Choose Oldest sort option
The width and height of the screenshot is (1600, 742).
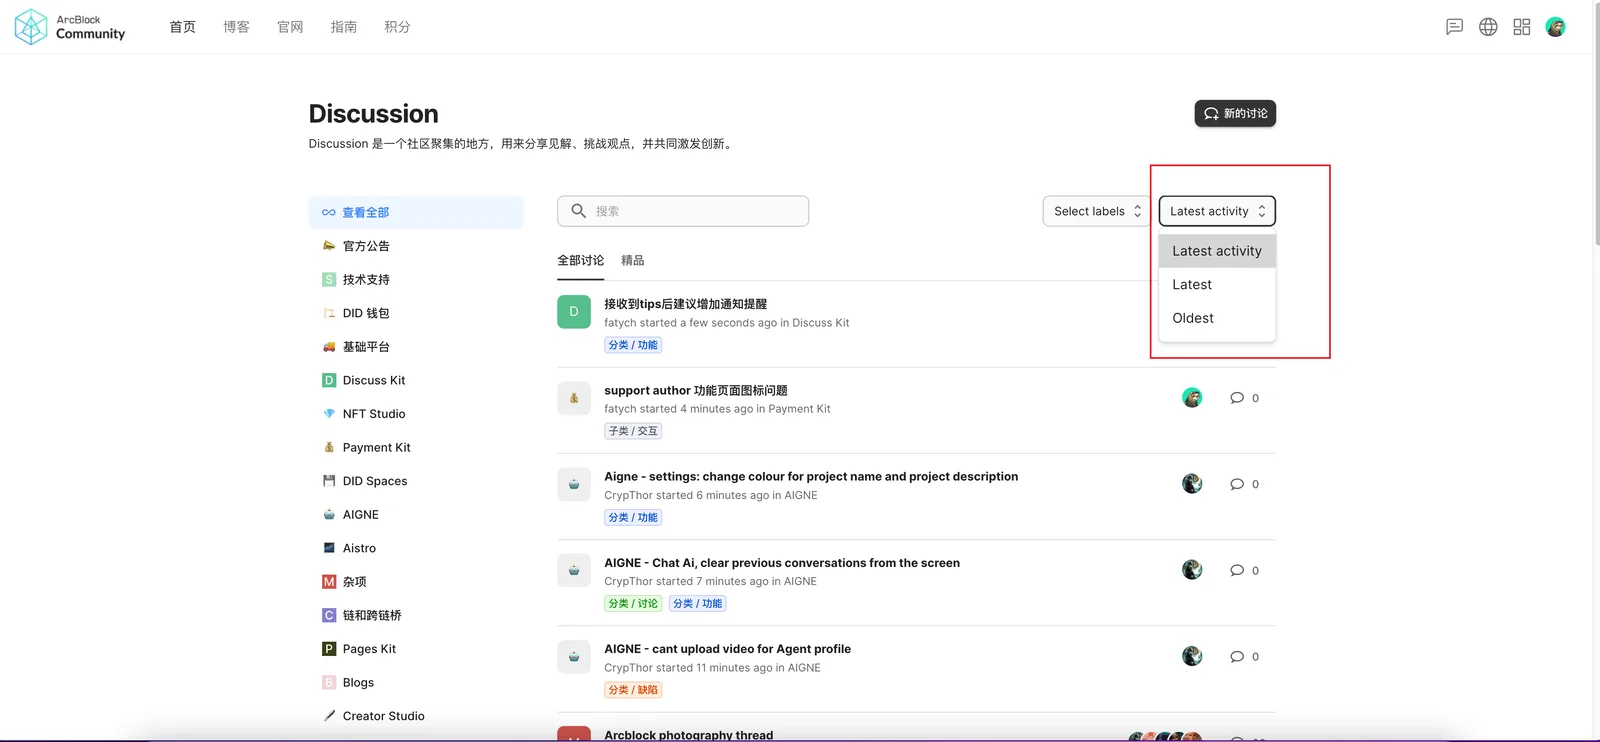tap(1217, 318)
